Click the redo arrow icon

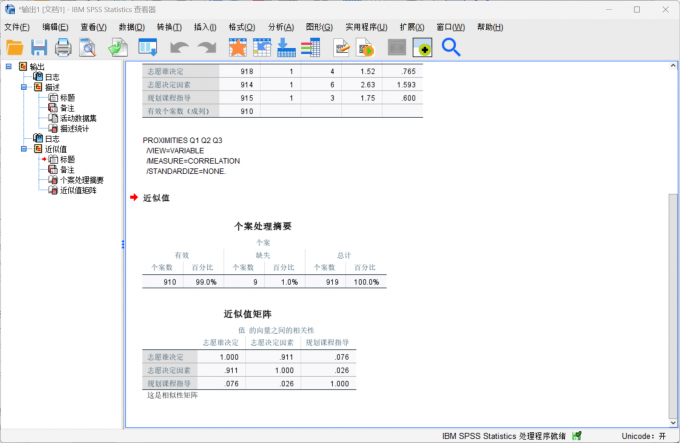[x=207, y=47]
